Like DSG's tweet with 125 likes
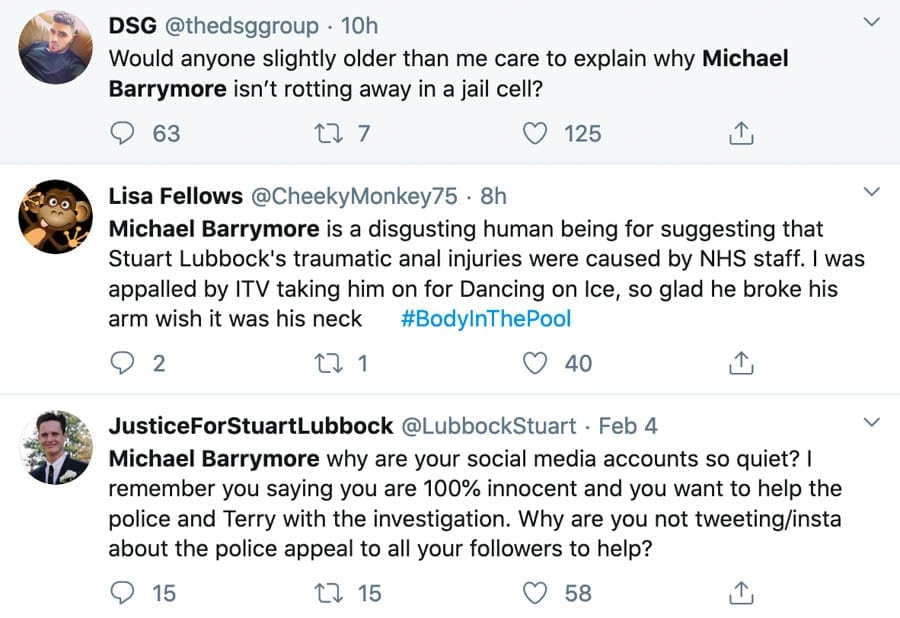 (x=538, y=132)
